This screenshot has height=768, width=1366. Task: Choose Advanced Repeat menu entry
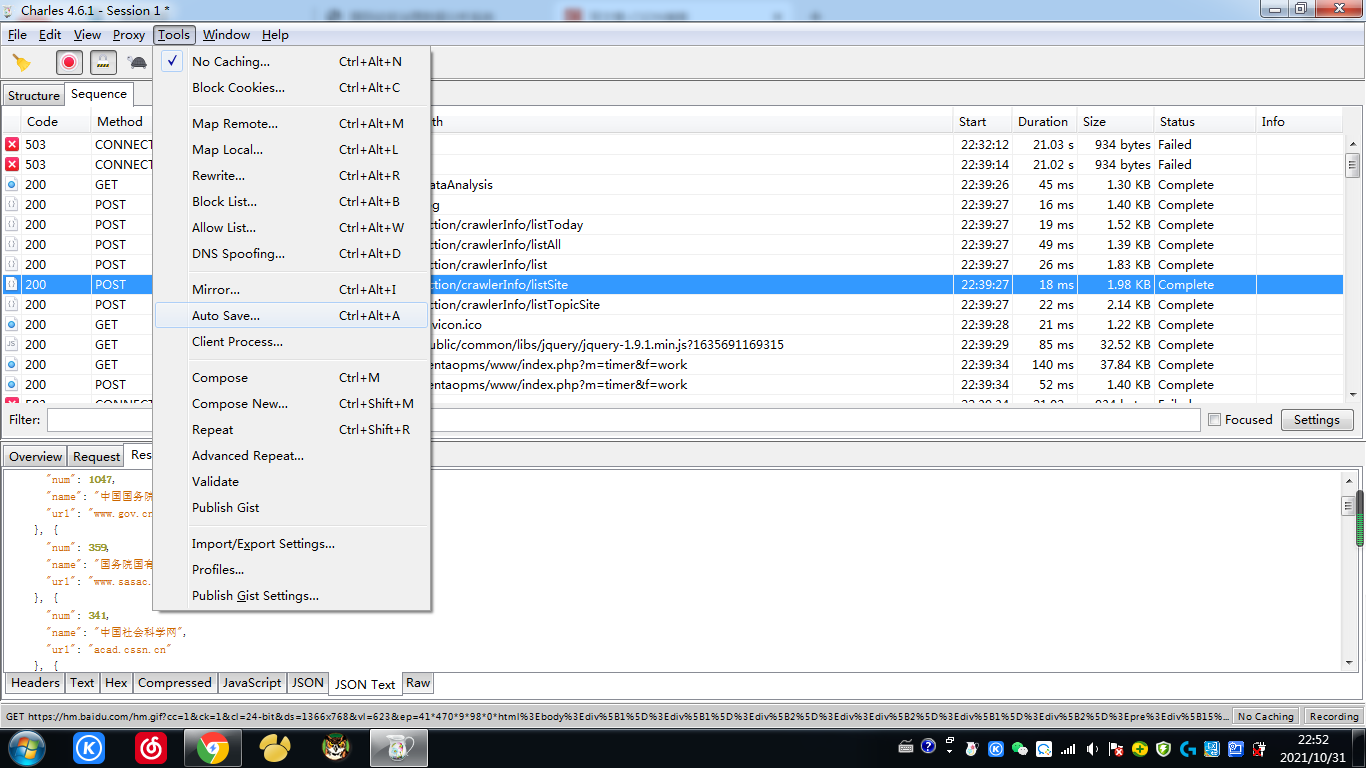point(292,456)
